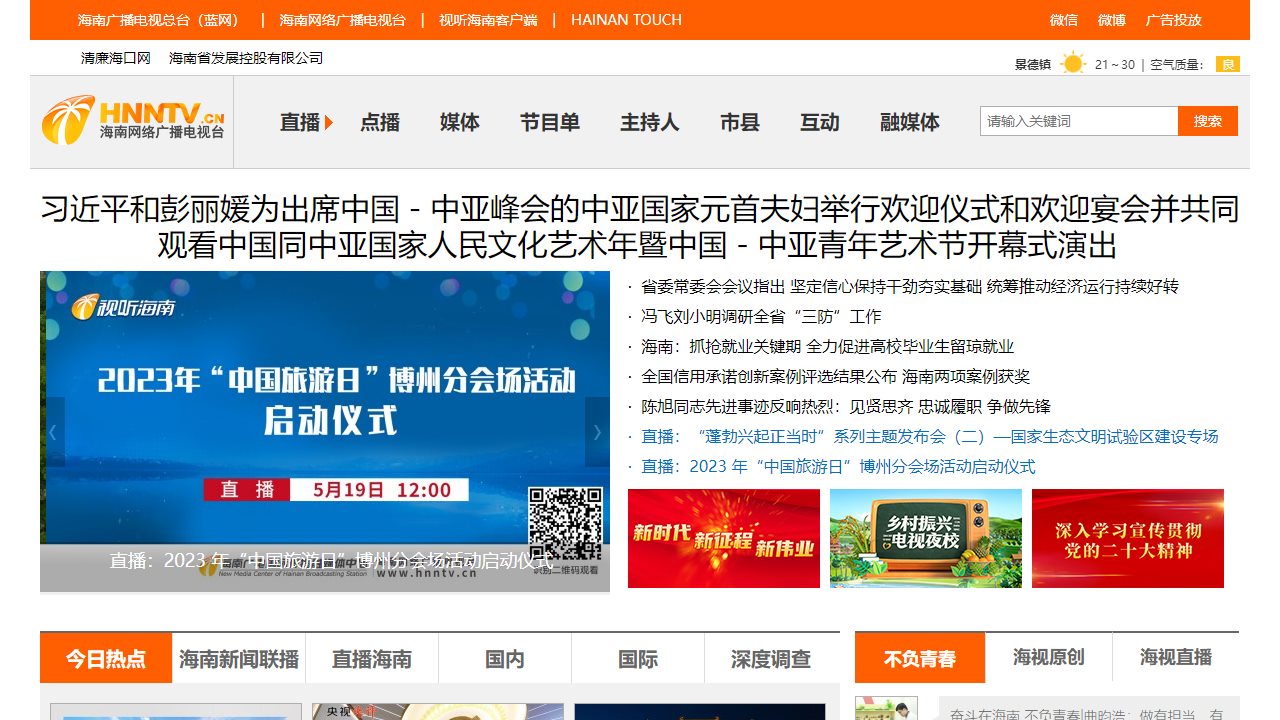
Task: Open the 融媒体 menu item
Action: coord(910,122)
